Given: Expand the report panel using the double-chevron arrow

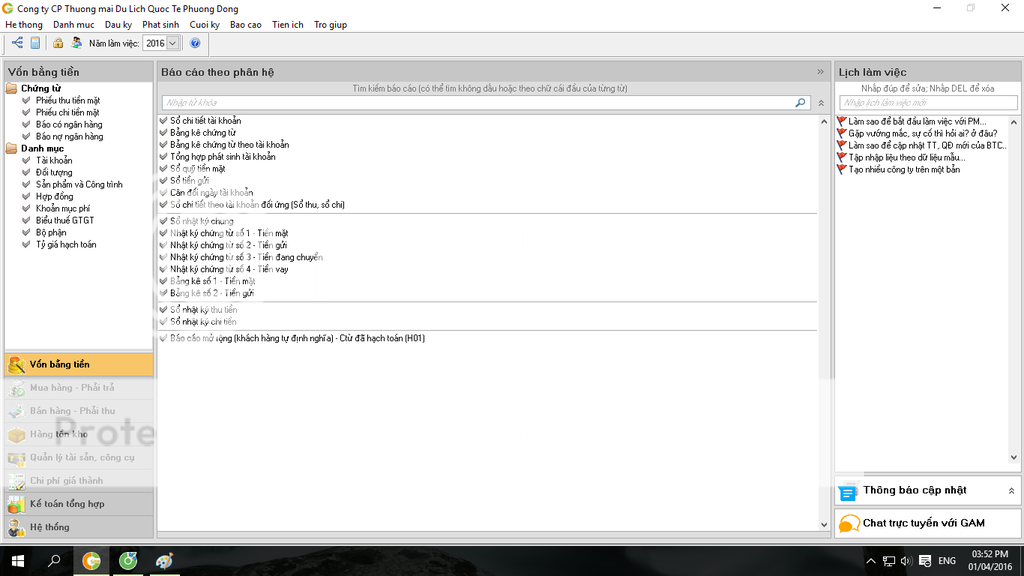Looking at the screenshot, I should pyautogui.click(x=820, y=72).
